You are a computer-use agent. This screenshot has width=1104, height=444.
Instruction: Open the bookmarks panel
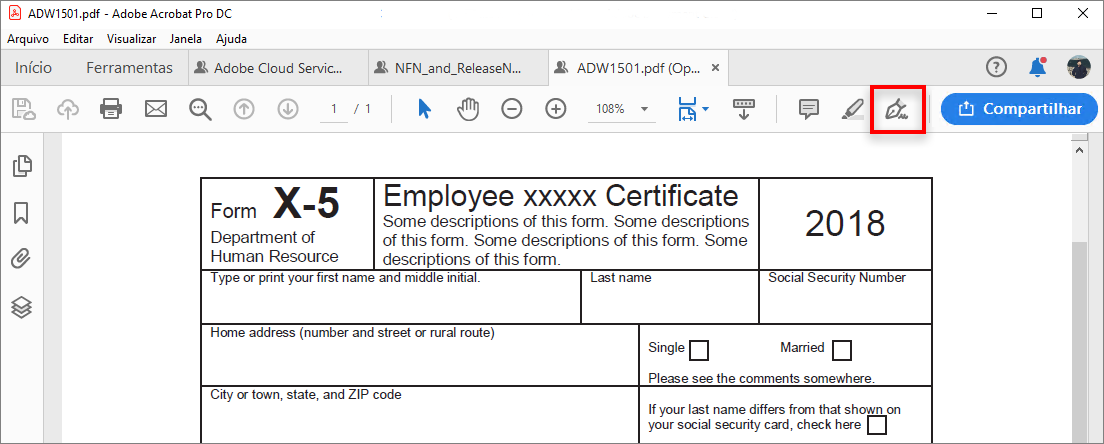tap(21, 213)
